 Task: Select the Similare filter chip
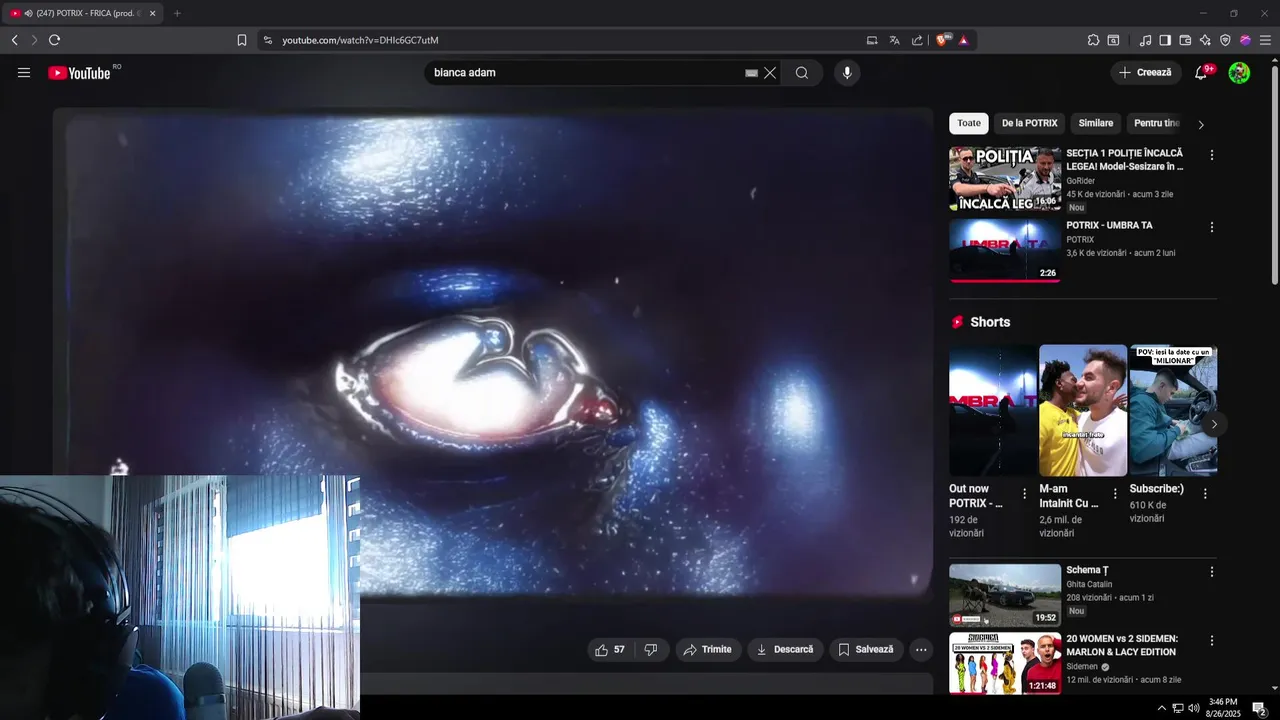tap(1095, 124)
